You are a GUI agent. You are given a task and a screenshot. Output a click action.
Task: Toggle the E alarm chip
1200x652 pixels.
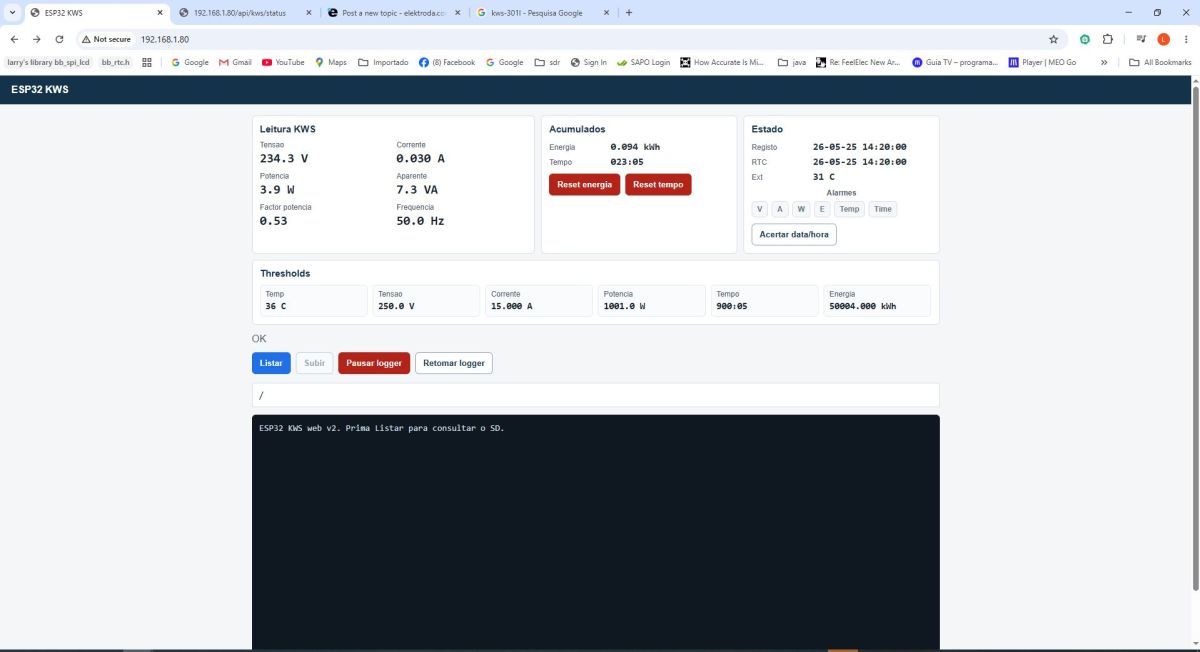[822, 209]
